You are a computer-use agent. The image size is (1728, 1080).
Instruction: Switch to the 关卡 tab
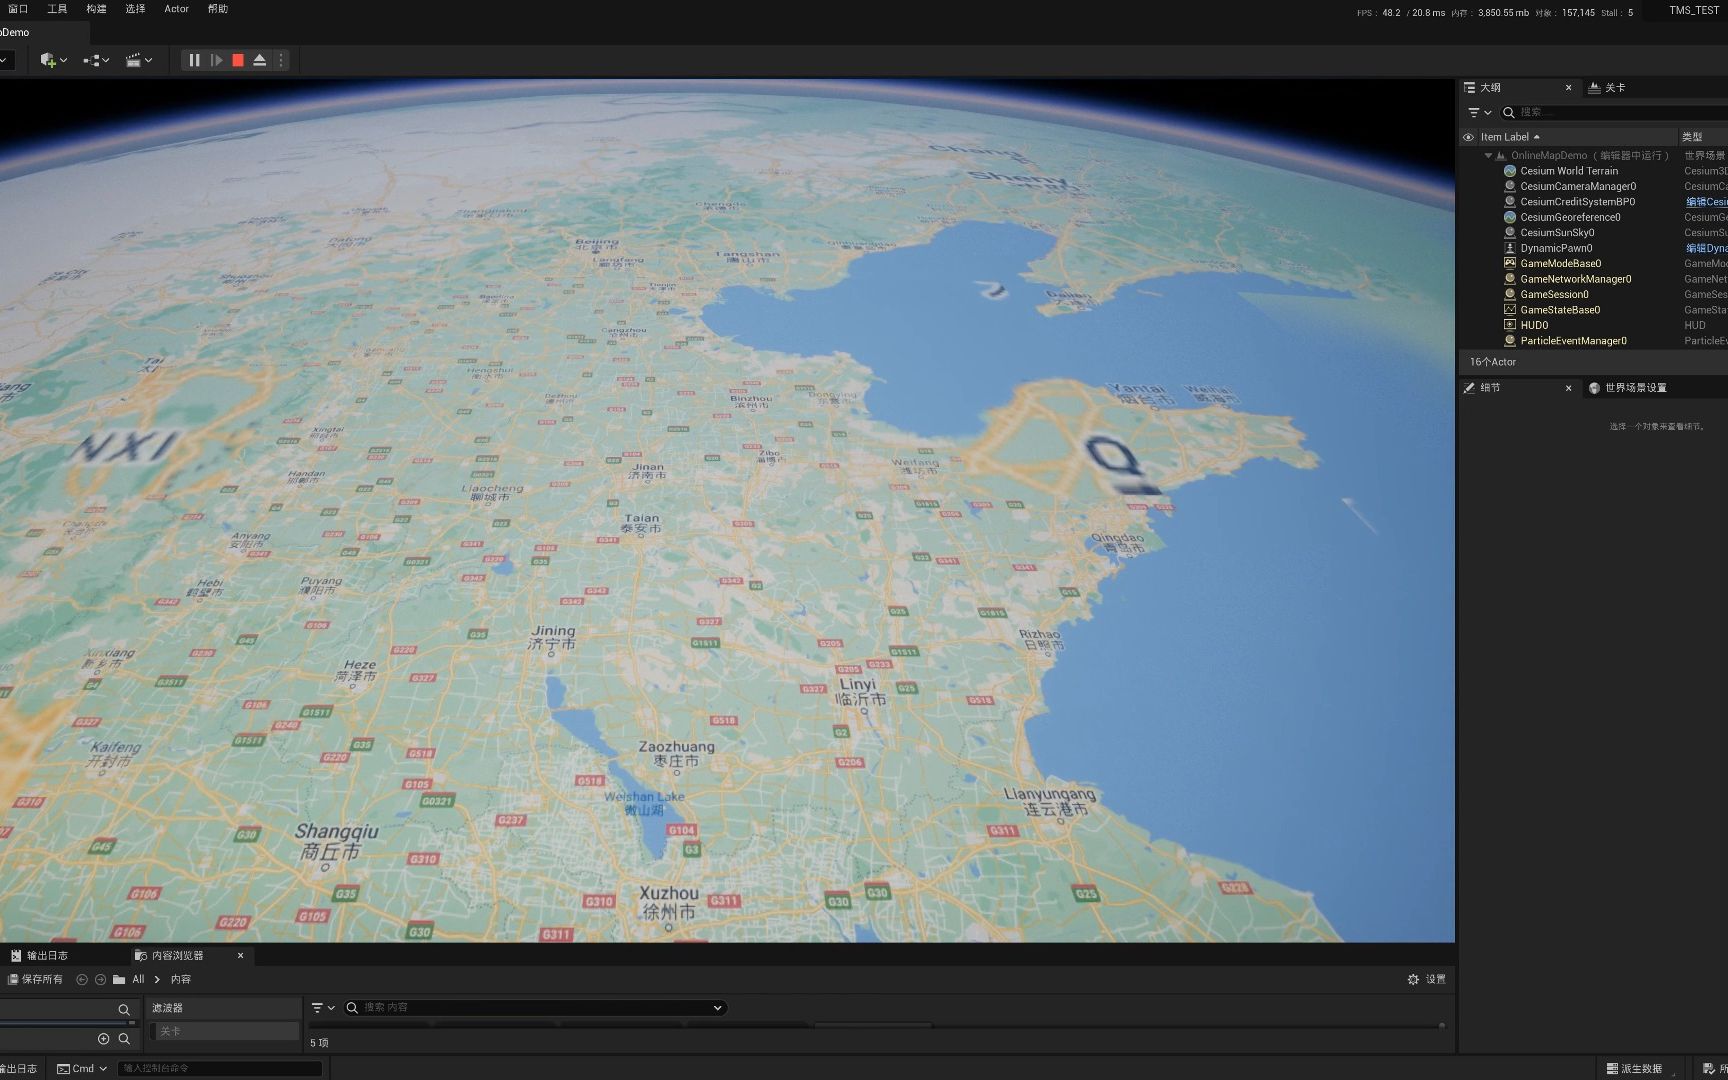1617,88
